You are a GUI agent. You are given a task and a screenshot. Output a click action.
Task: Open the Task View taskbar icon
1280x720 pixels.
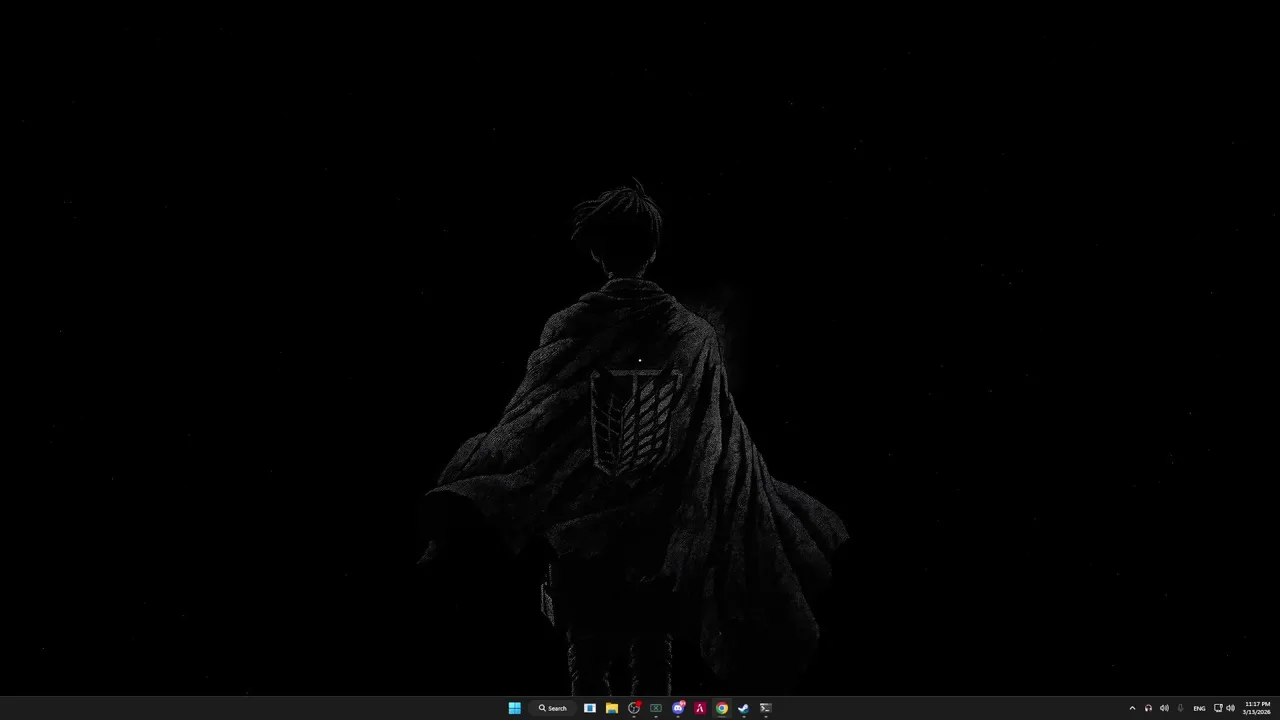pyautogui.click(x=590, y=708)
